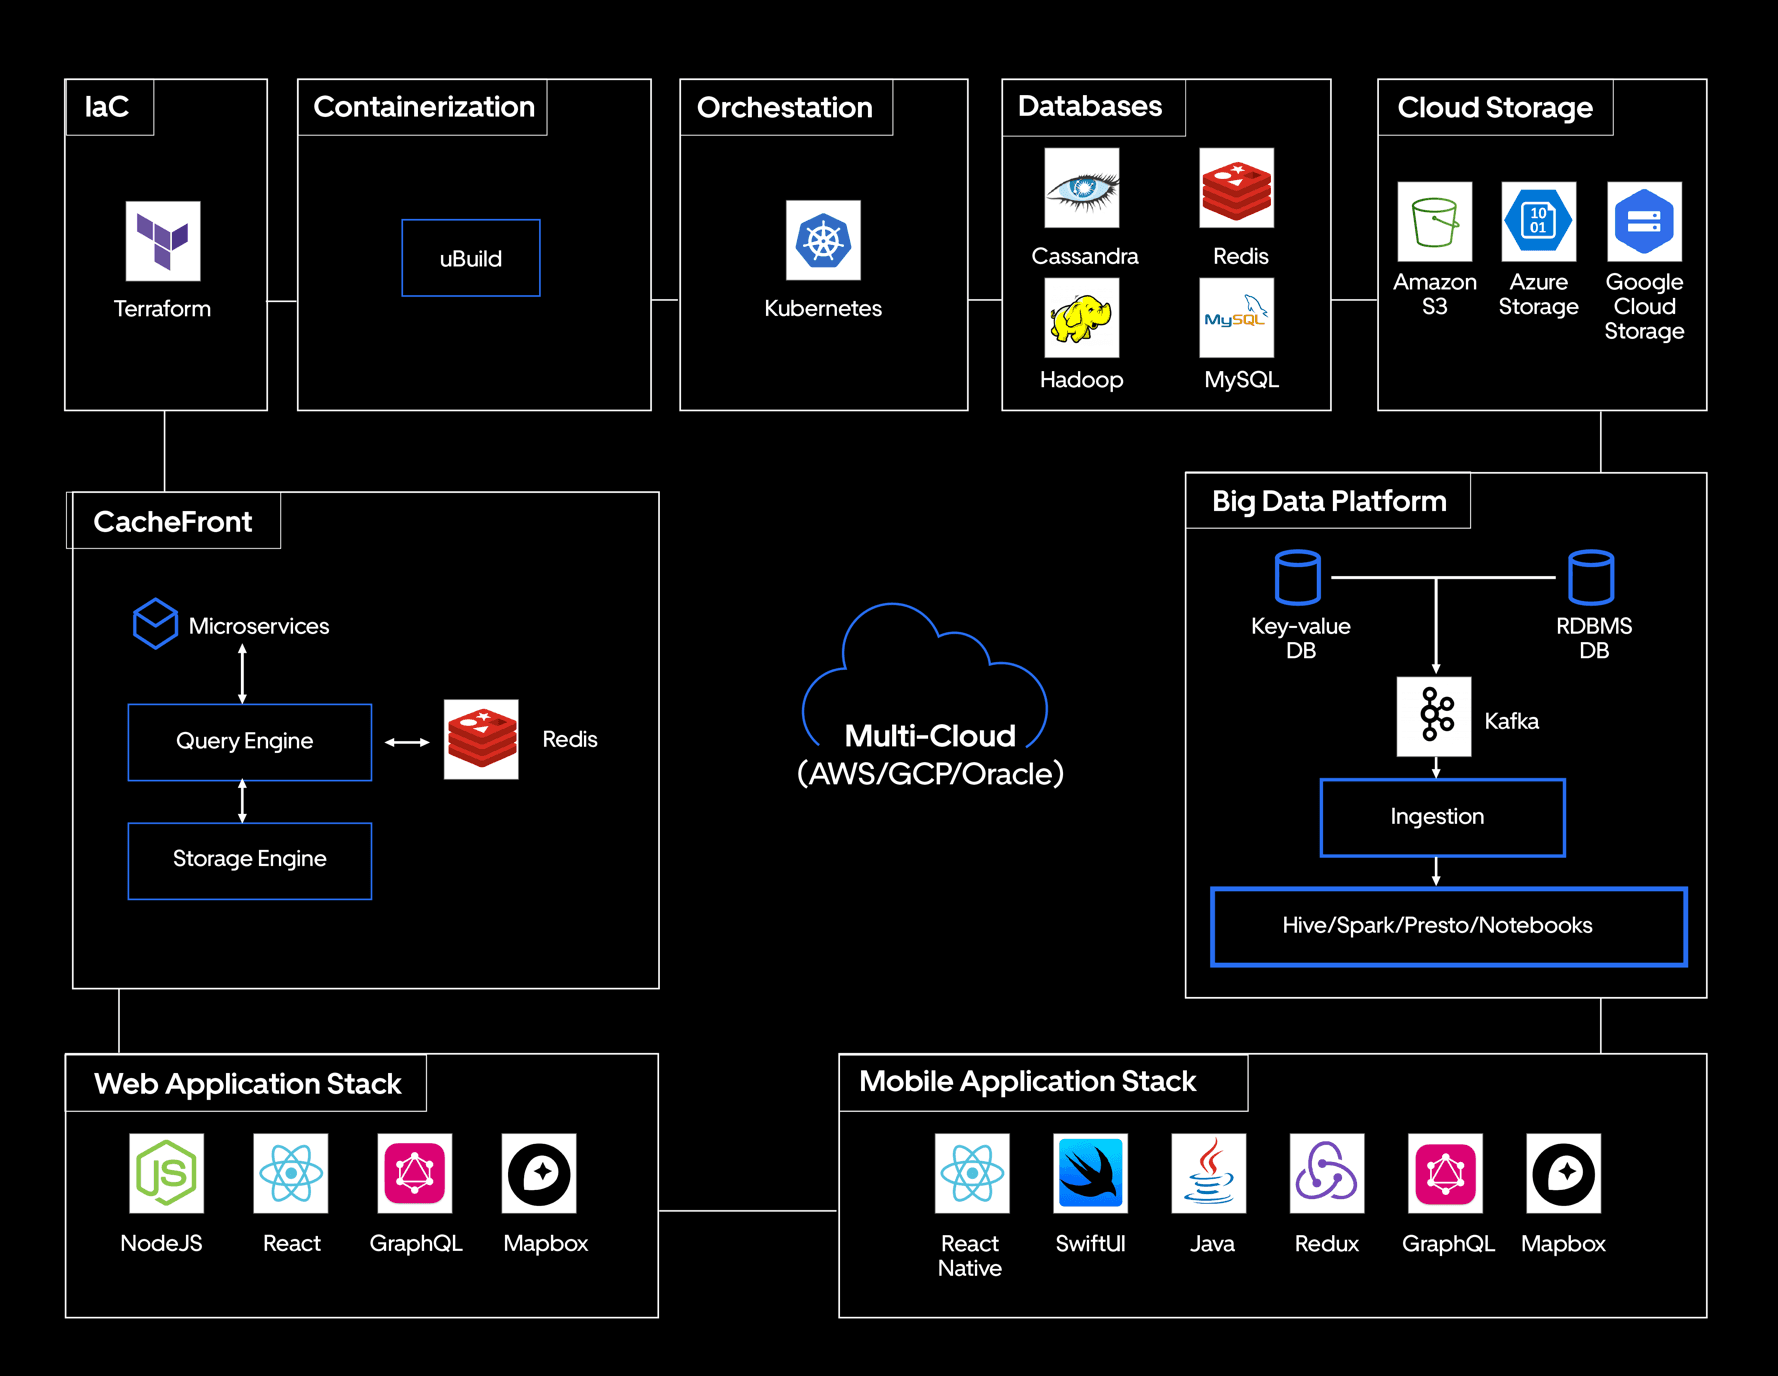Screen dimensions: 1778x1376
Task: Select the Amazon S3 bucket icon
Action: (x=1435, y=221)
